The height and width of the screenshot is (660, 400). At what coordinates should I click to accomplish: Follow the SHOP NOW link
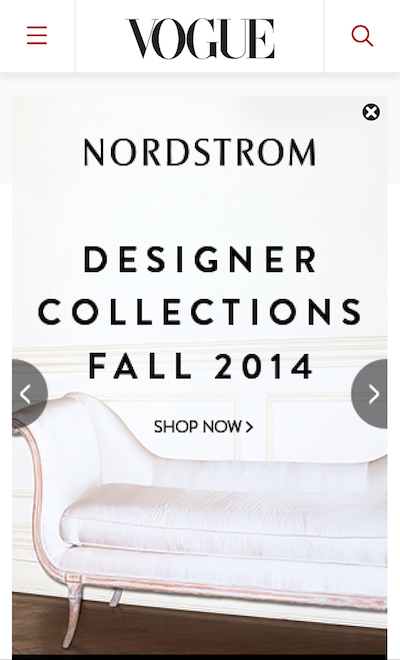click(x=203, y=427)
